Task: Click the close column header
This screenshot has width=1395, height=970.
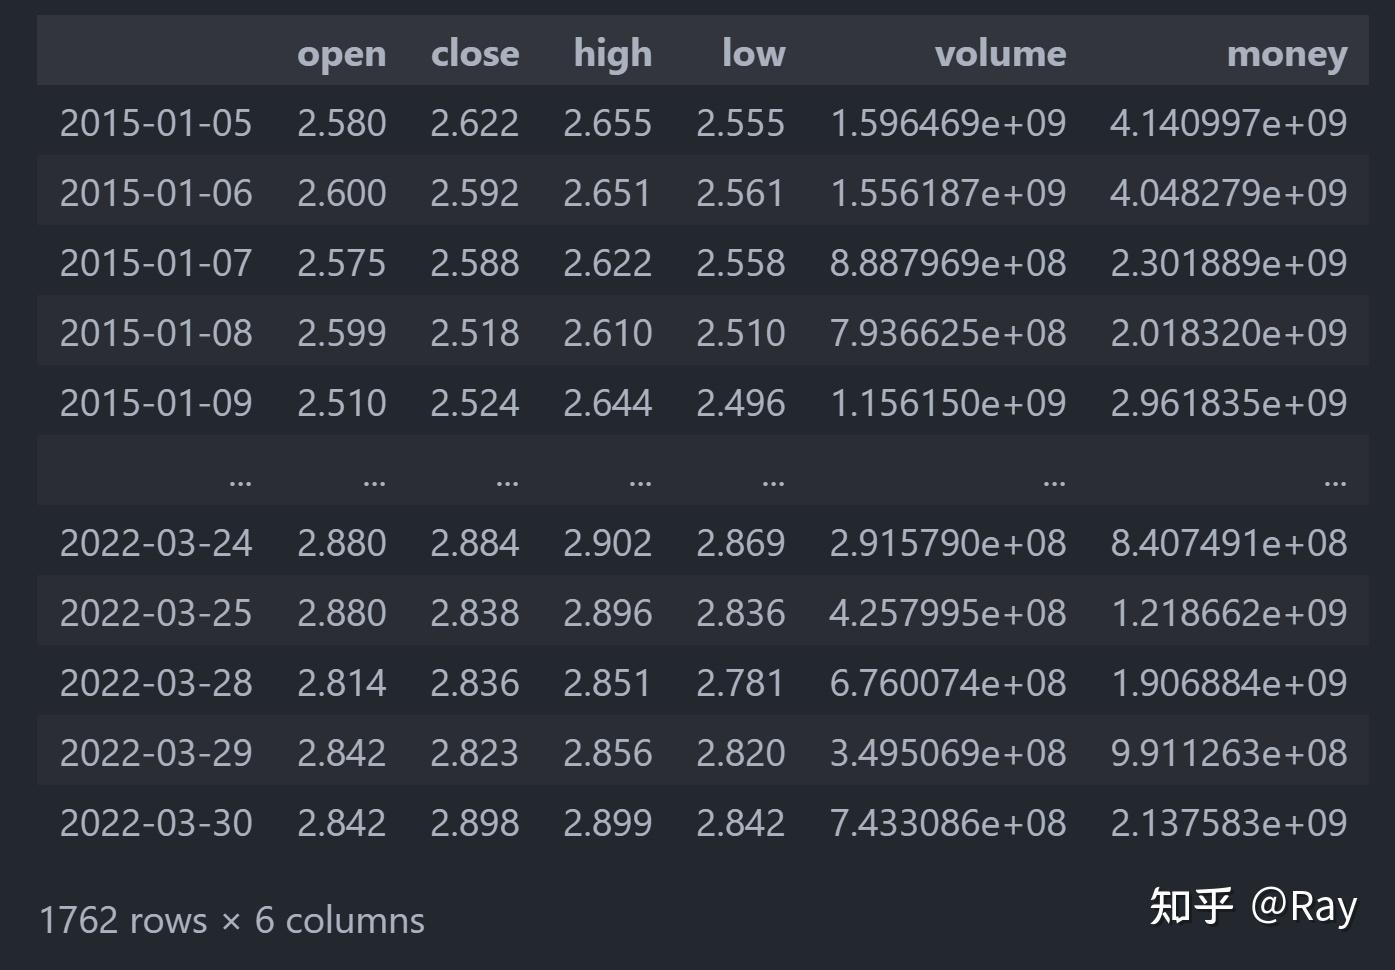Action: pos(475,54)
